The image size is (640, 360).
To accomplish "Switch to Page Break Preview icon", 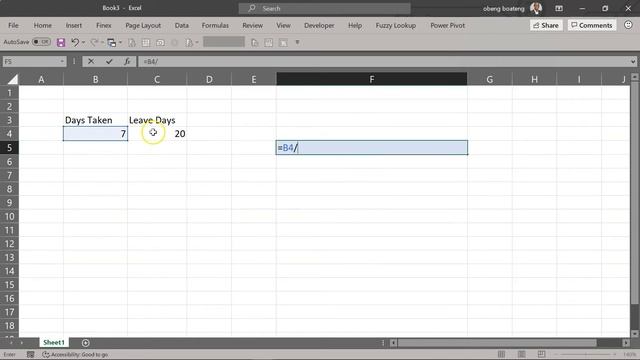I will [x=542, y=354].
